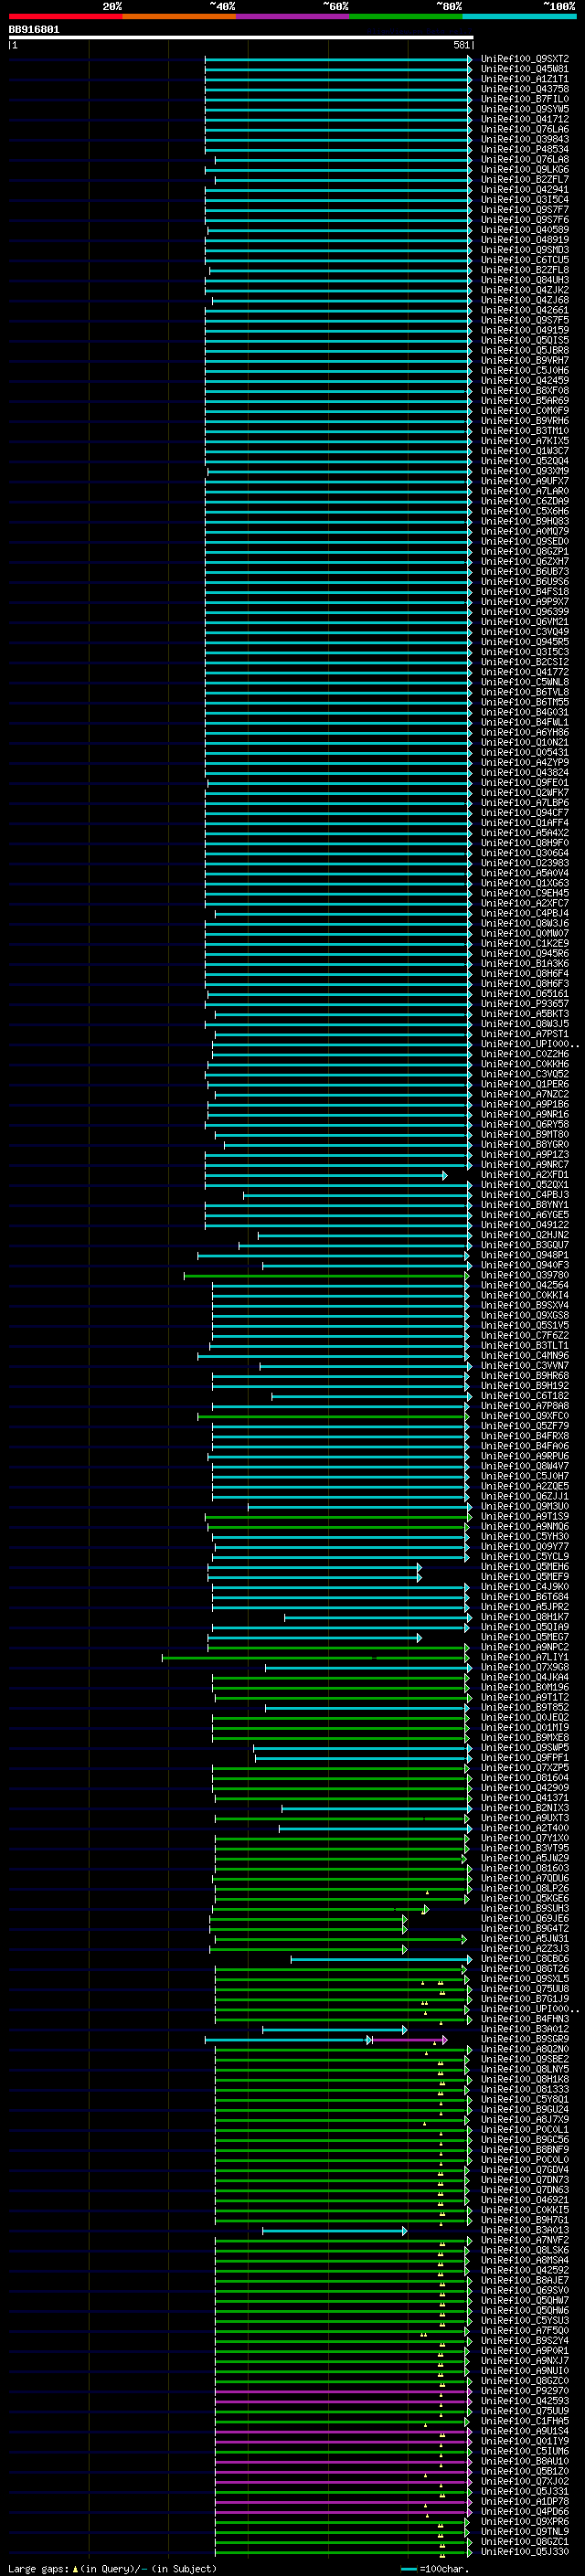Click the cyan ~100% identity legend segment

click(519, 17)
